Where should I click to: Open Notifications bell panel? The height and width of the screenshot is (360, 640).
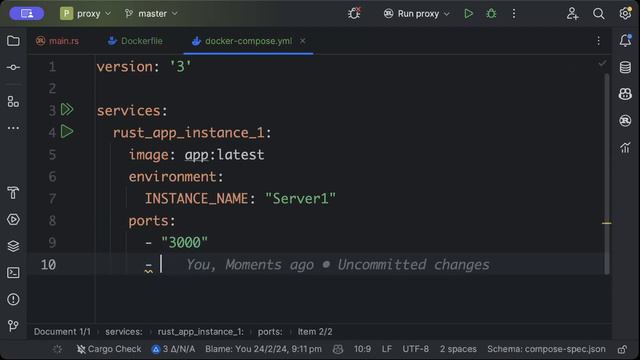click(x=625, y=40)
